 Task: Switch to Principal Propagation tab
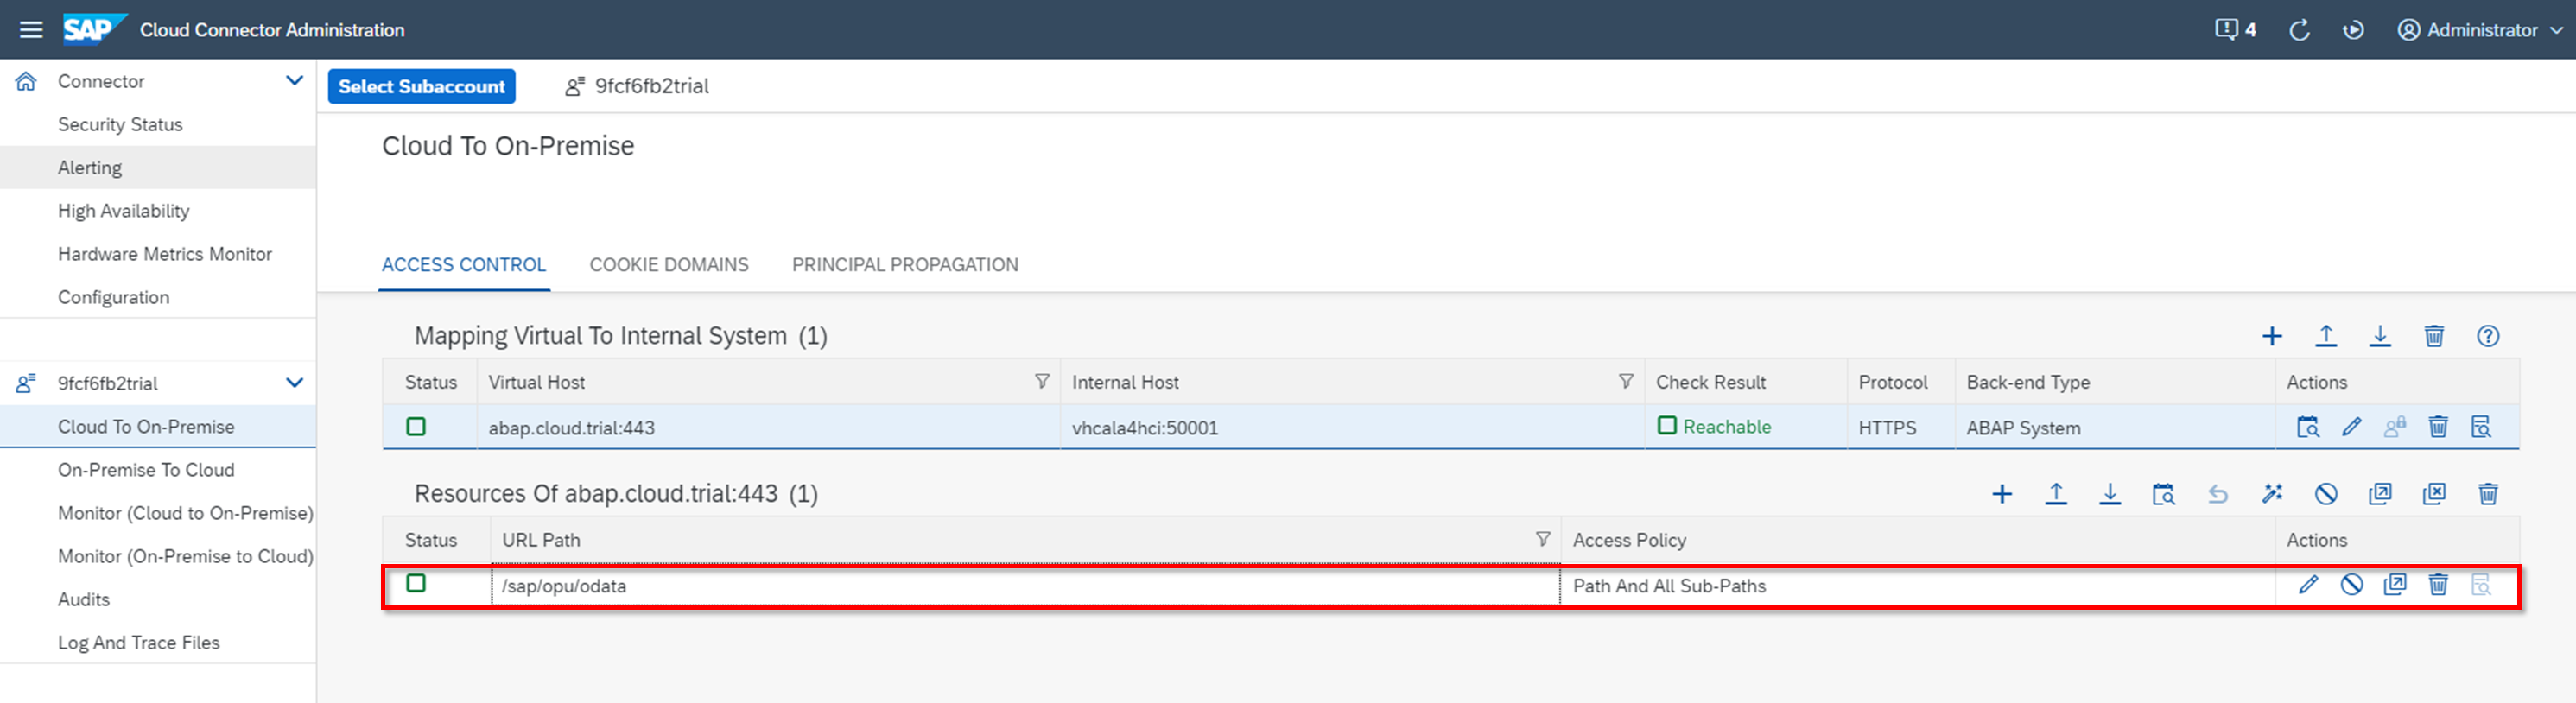pyautogui.click(x=905, y=264)
